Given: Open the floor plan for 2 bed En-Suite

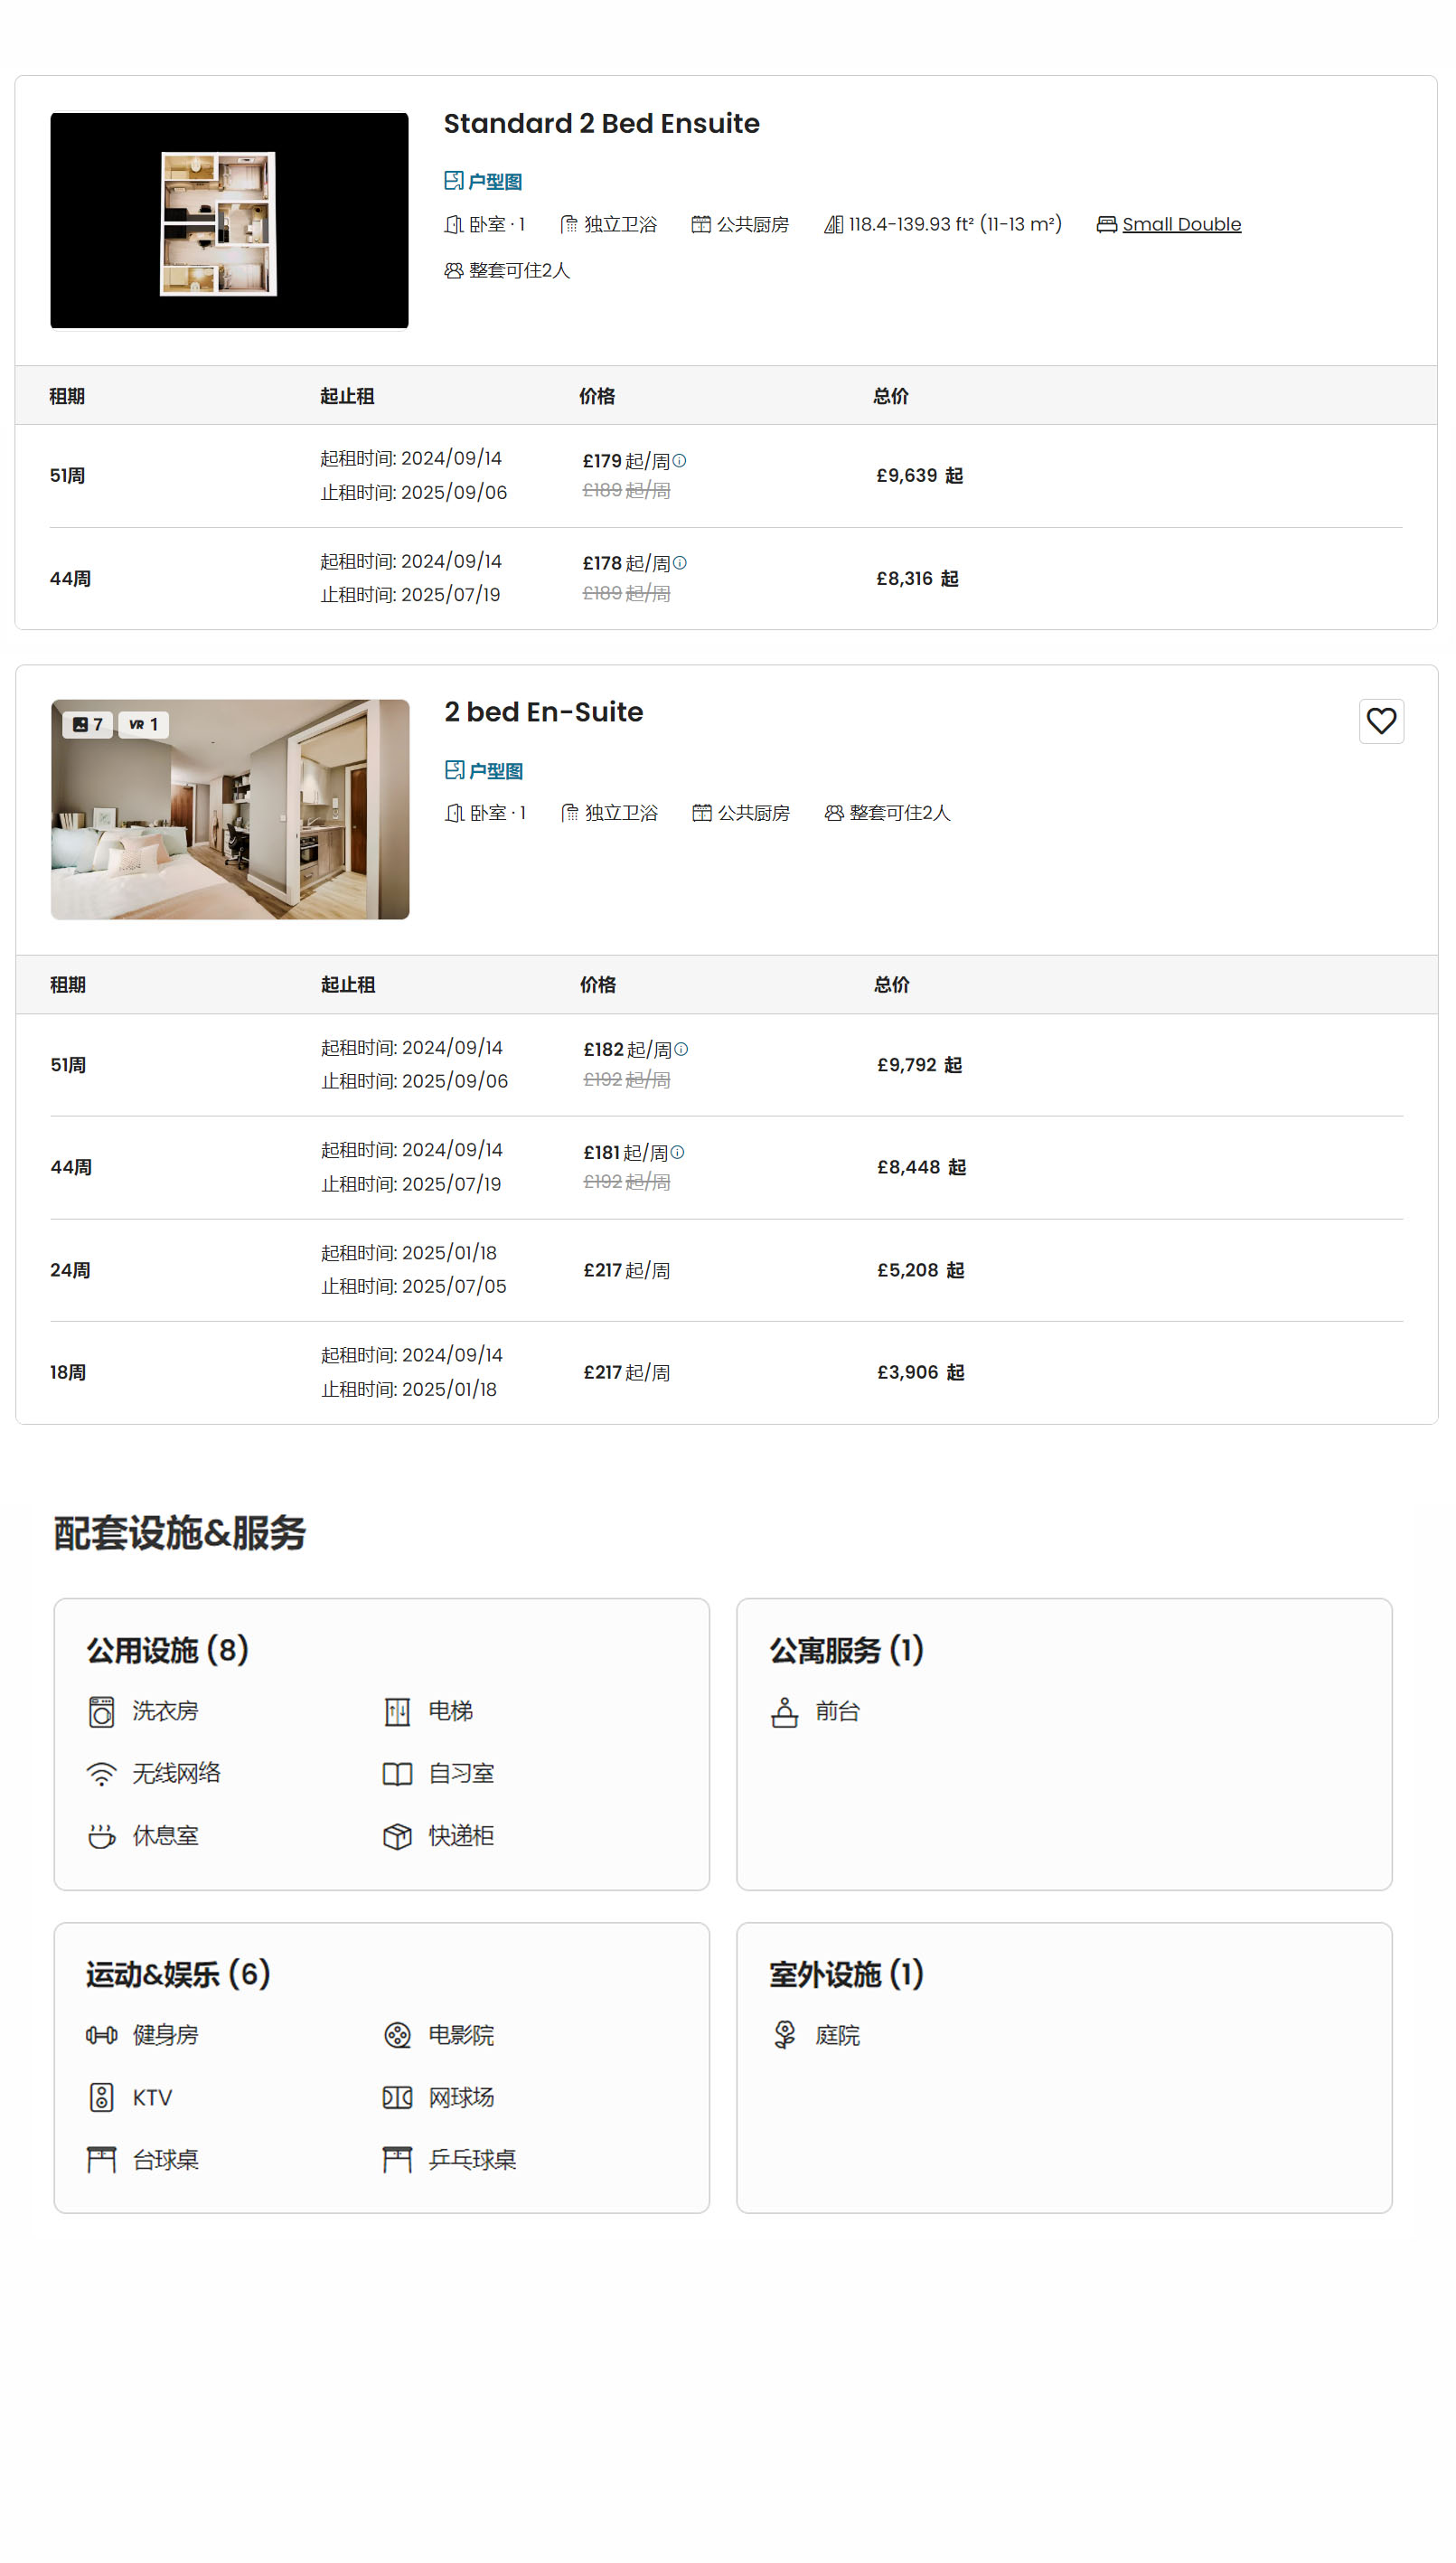Looking at the screenshot, I should 483,770.
